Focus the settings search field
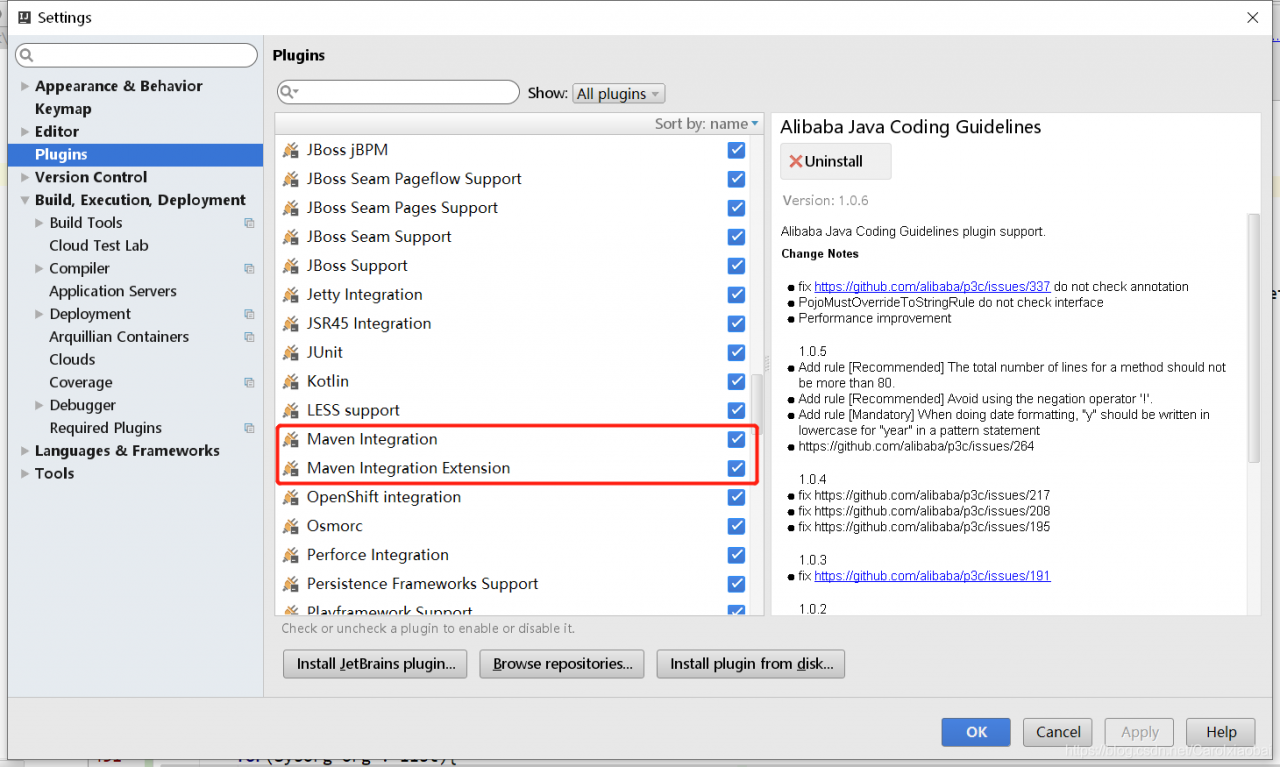The image size is (1280, 767). point(137,56)
